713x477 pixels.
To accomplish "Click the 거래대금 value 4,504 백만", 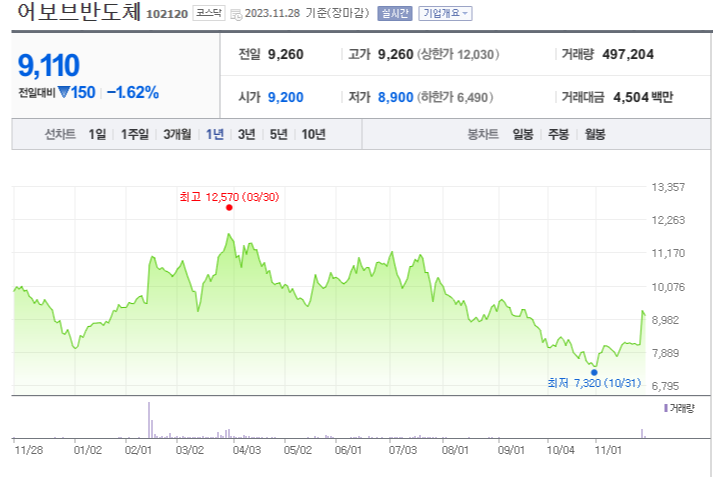I will [643, 97].
